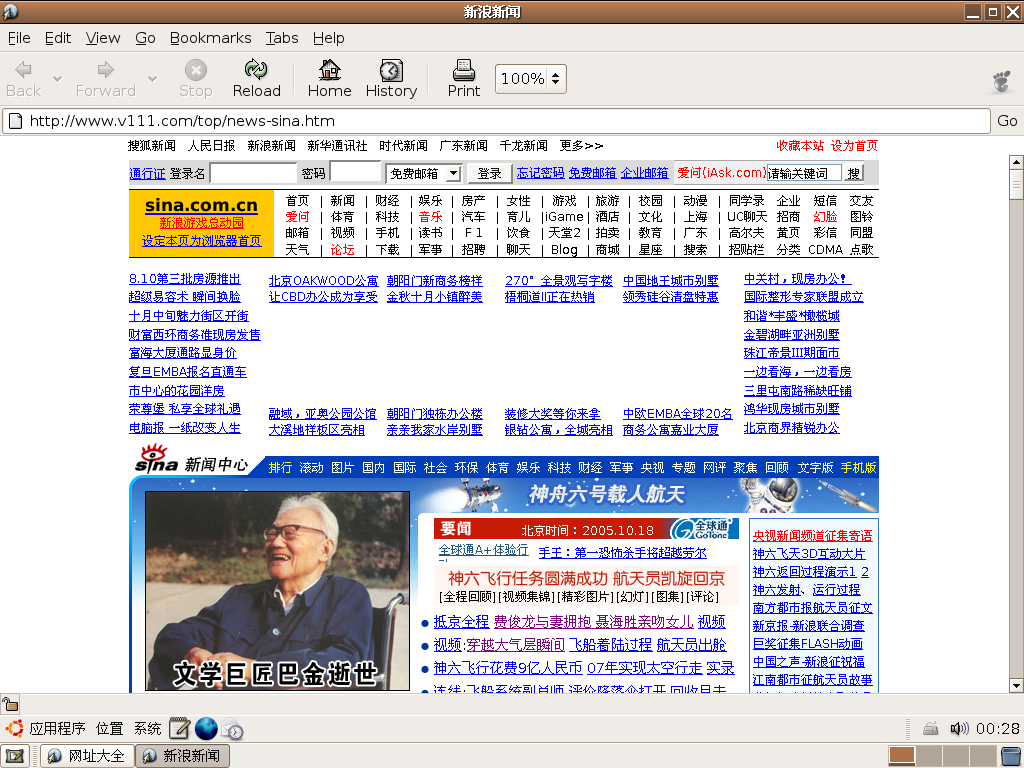Open the Tabs menu

(x=281, y=38)
